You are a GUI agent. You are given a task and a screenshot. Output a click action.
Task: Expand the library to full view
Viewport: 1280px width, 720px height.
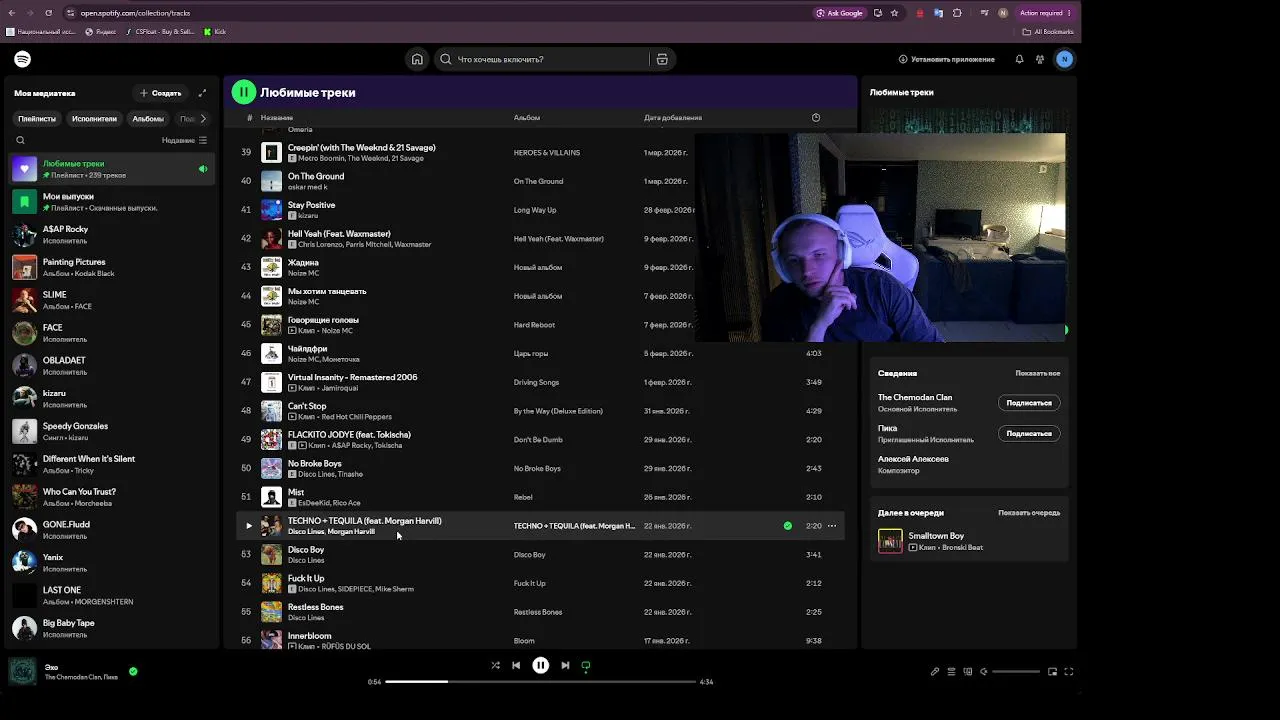[202, 93]
